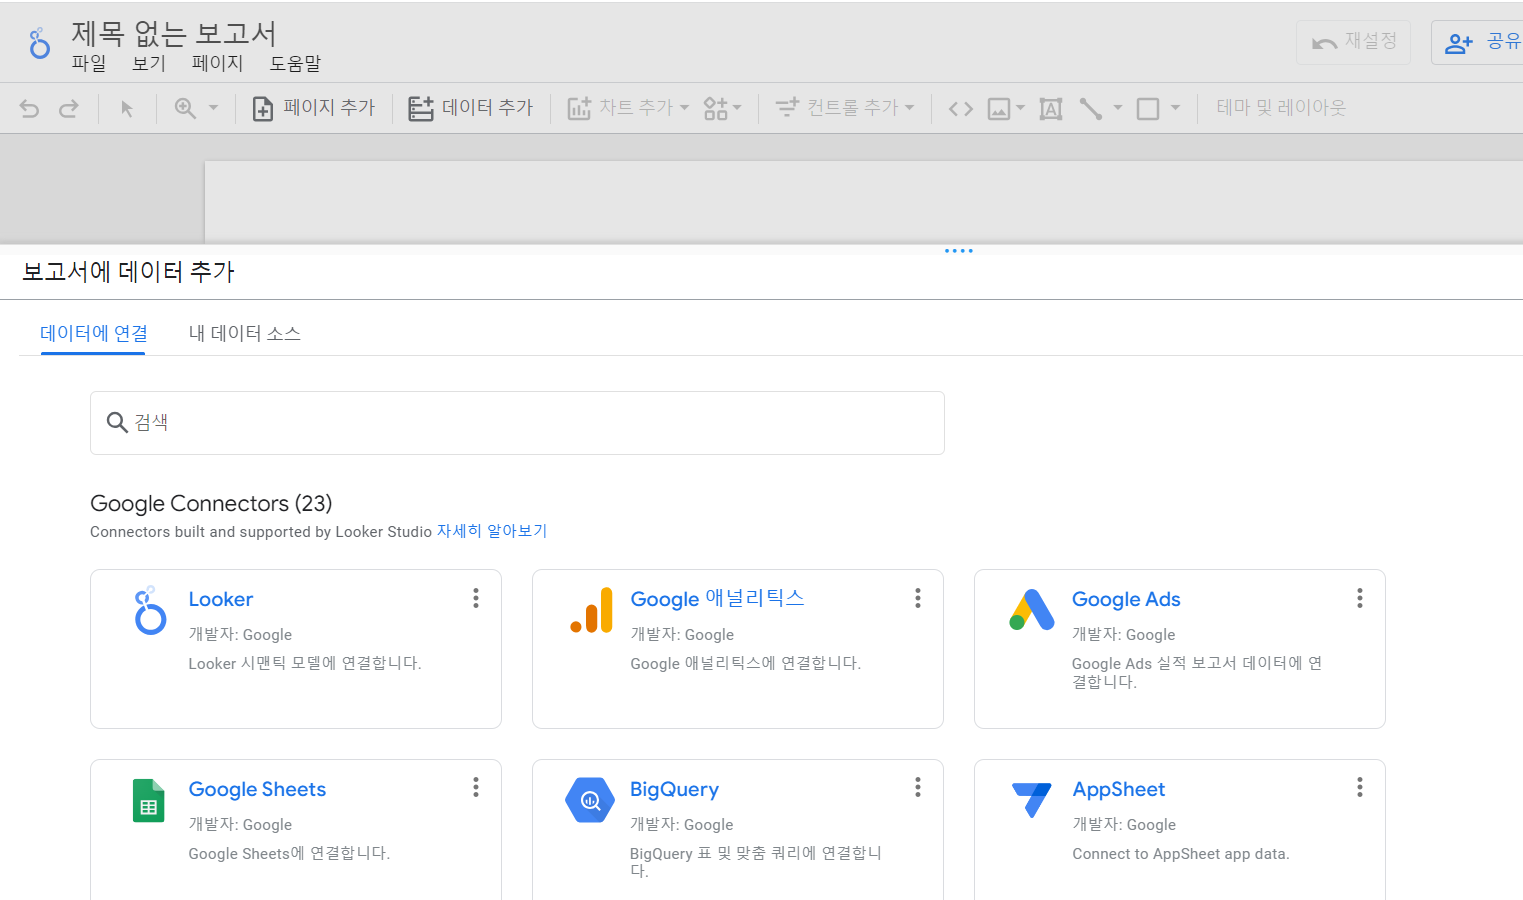Click the Google Sheets connector icon
Screen dimensions: 1523x900
(x=149, y=800)
